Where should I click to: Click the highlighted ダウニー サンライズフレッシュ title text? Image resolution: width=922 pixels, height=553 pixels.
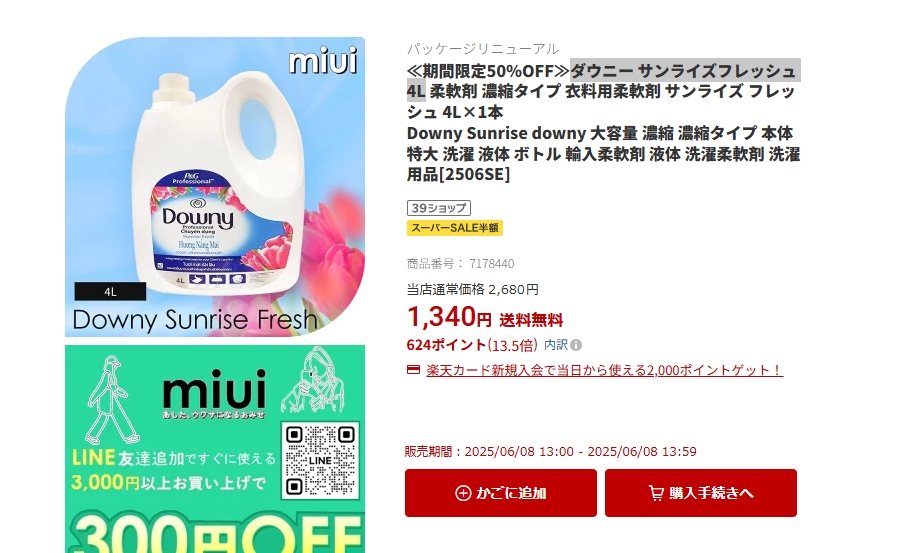point(603,81)
